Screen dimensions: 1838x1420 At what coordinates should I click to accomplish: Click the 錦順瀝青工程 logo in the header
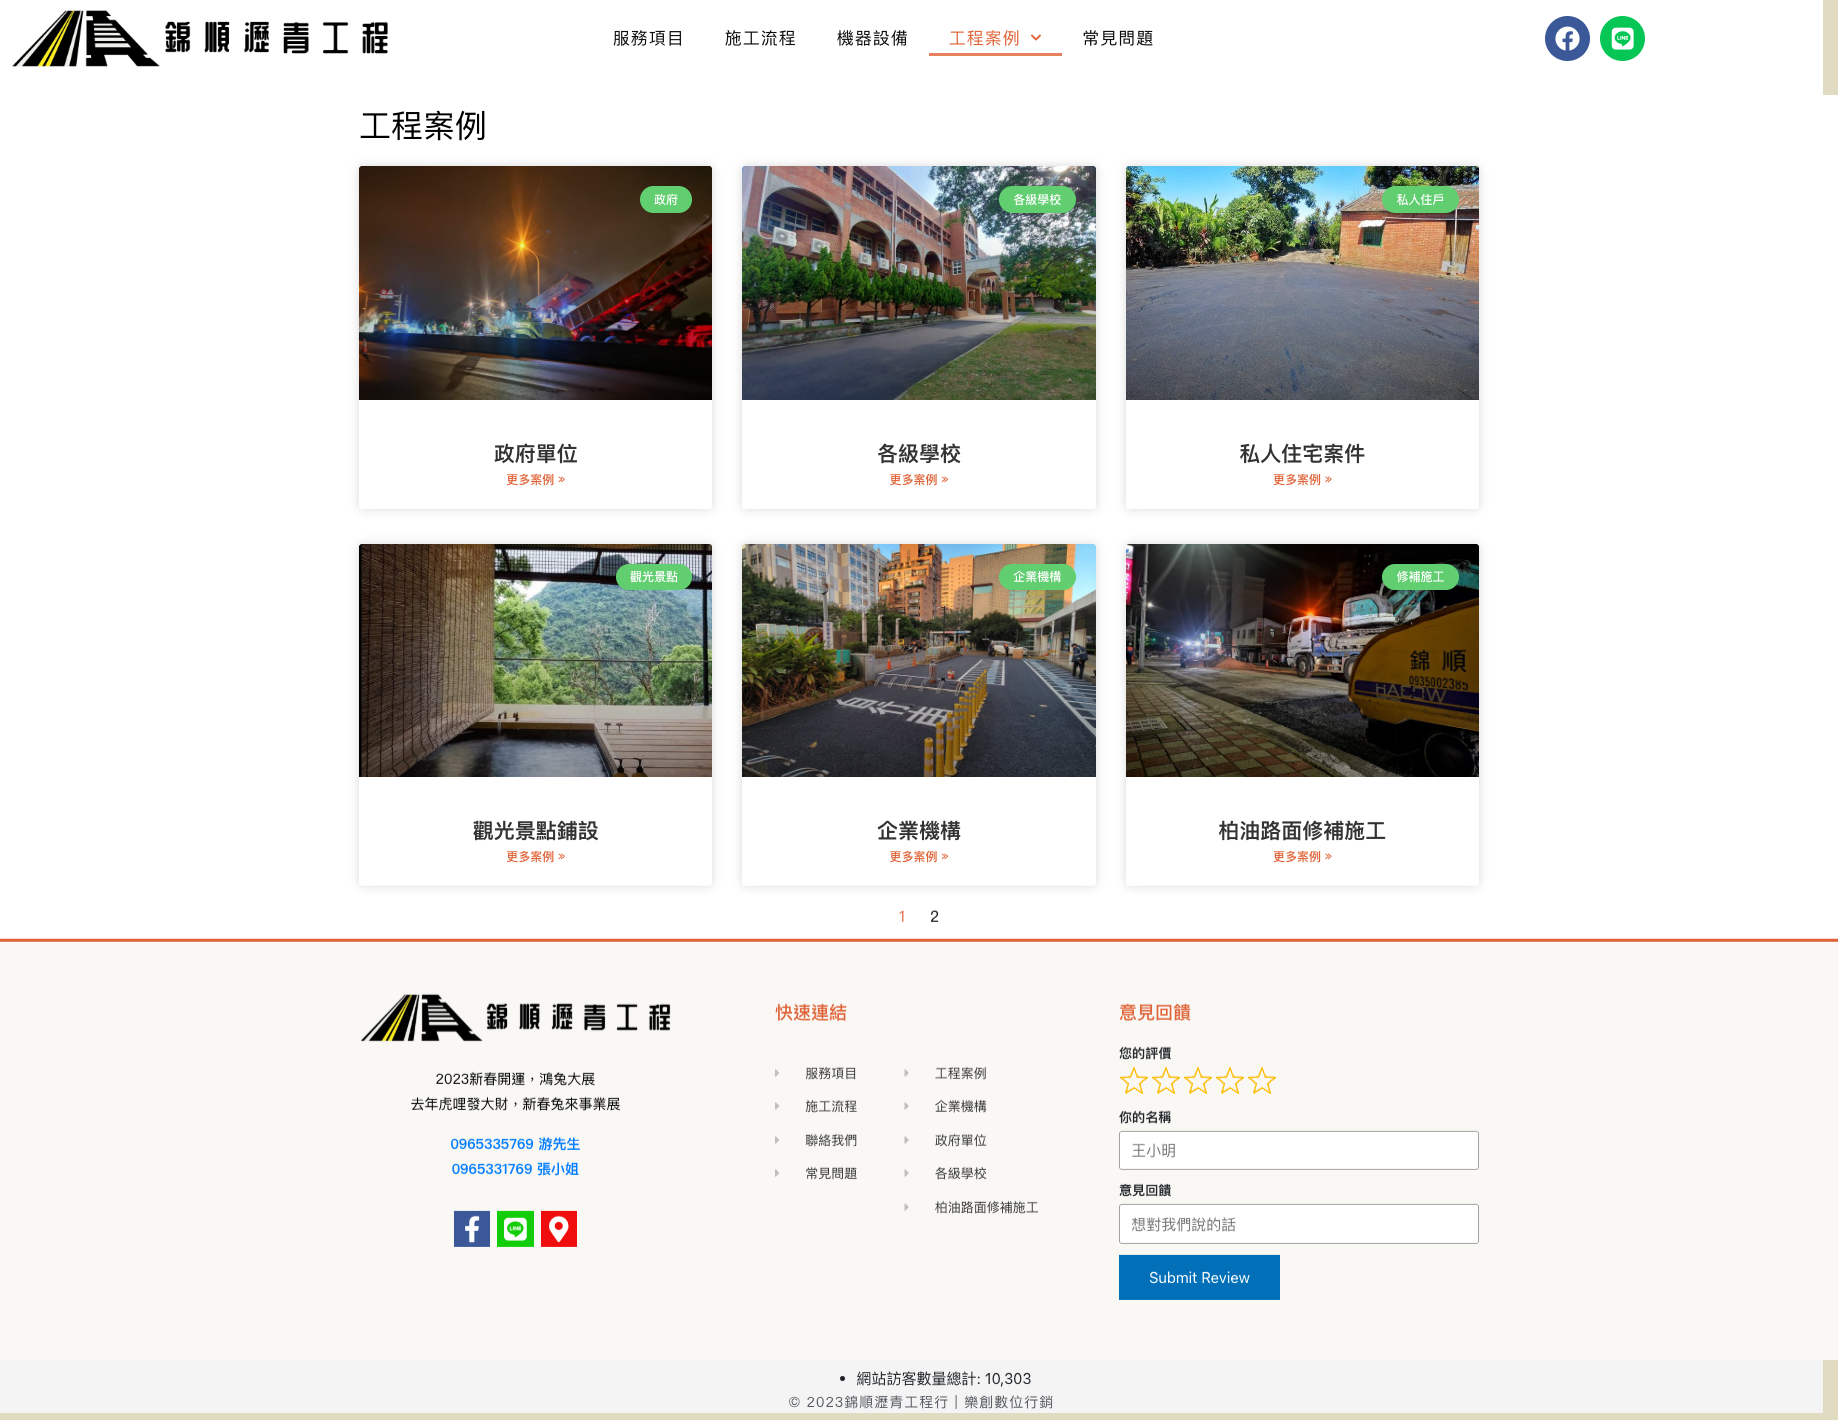coord(200,39)
